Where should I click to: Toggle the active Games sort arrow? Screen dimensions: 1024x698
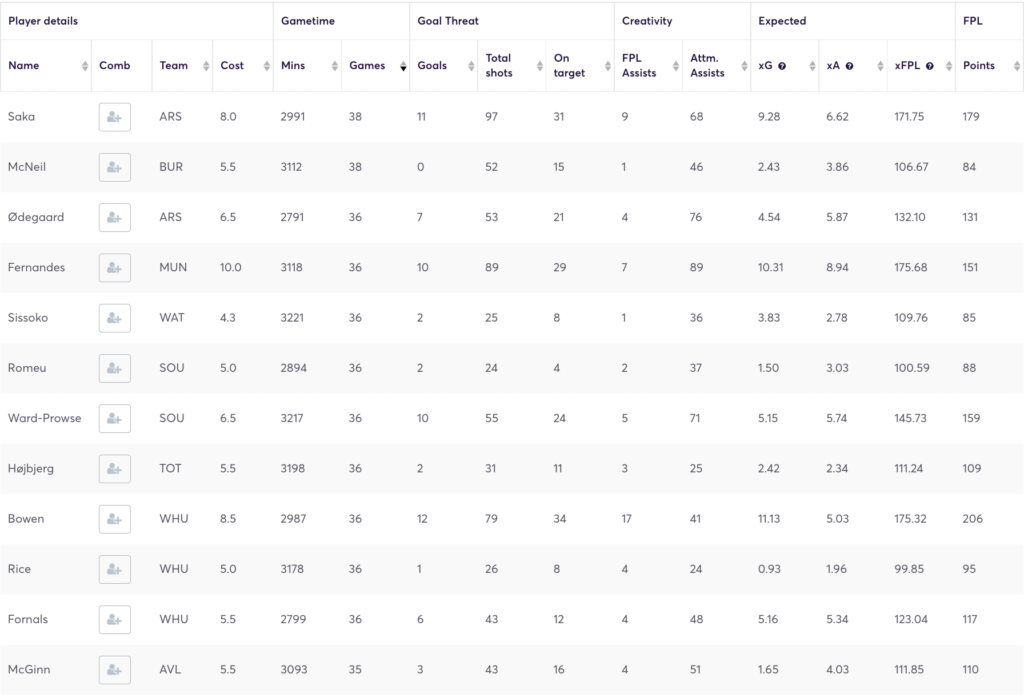pos(403,66)
